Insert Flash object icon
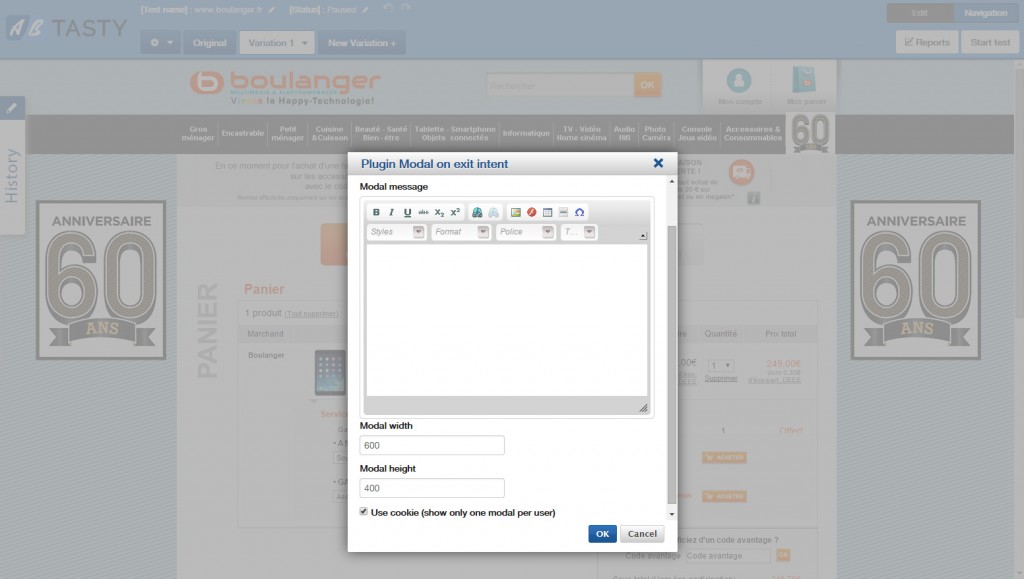This screenshot has width=1024, height=579. (x=532, y=212)
